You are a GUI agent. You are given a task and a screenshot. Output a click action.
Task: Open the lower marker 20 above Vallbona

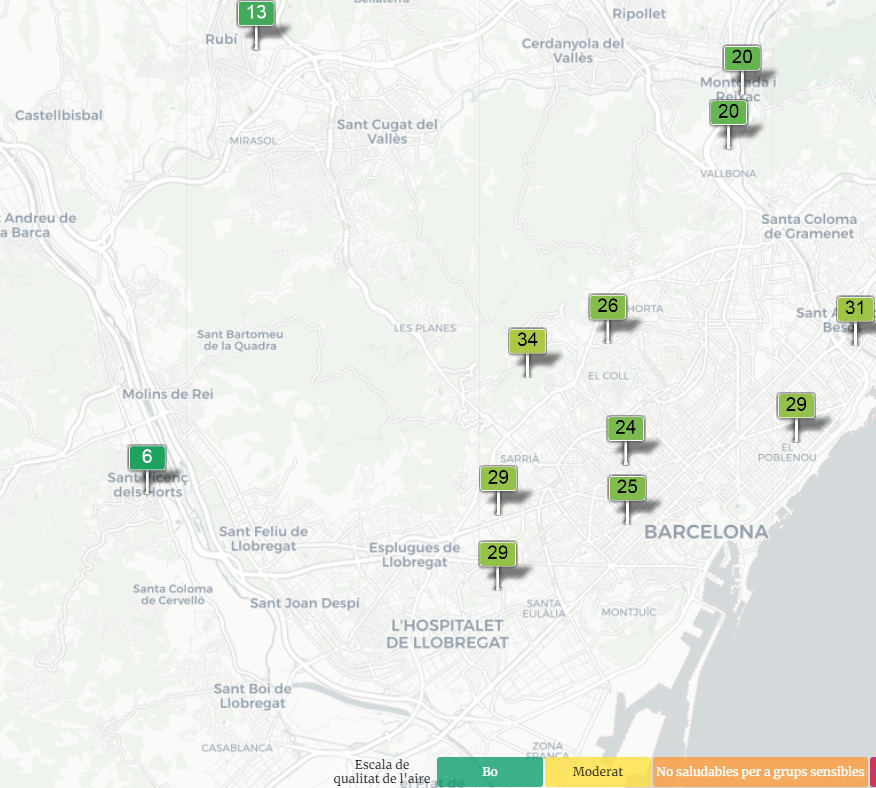(728, 112)
